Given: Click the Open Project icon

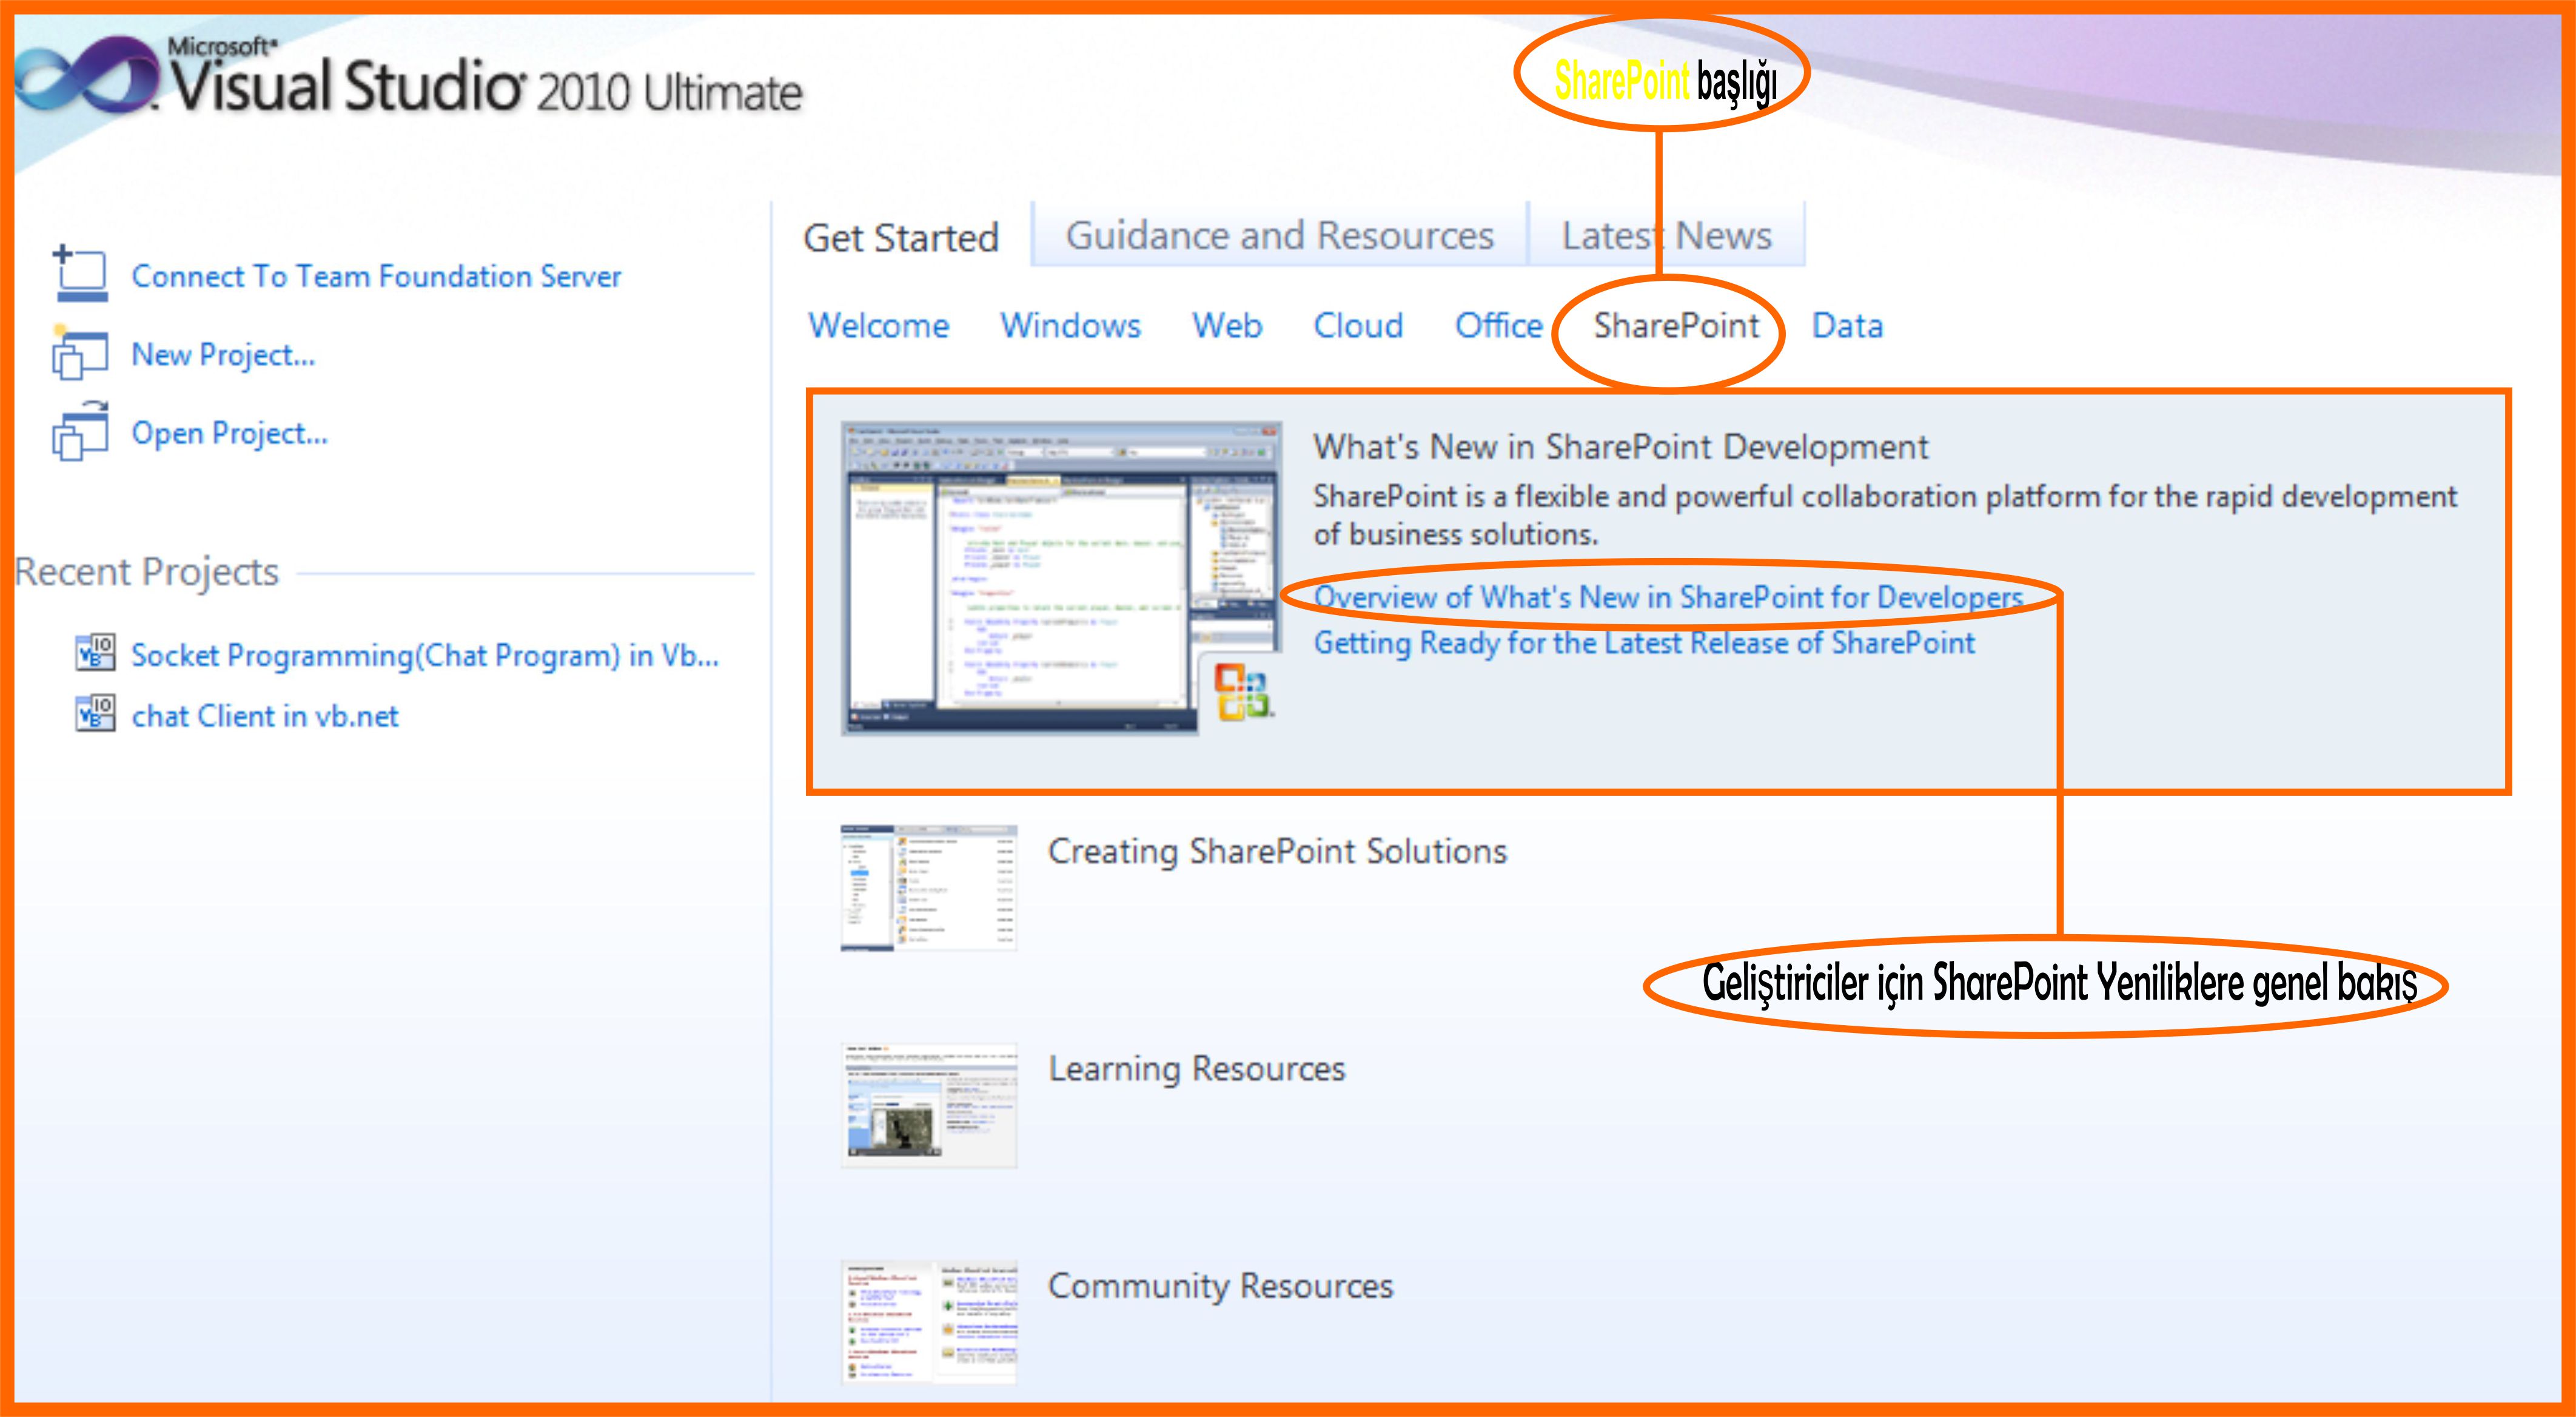Looking at the screenshot, I should 79,432.
